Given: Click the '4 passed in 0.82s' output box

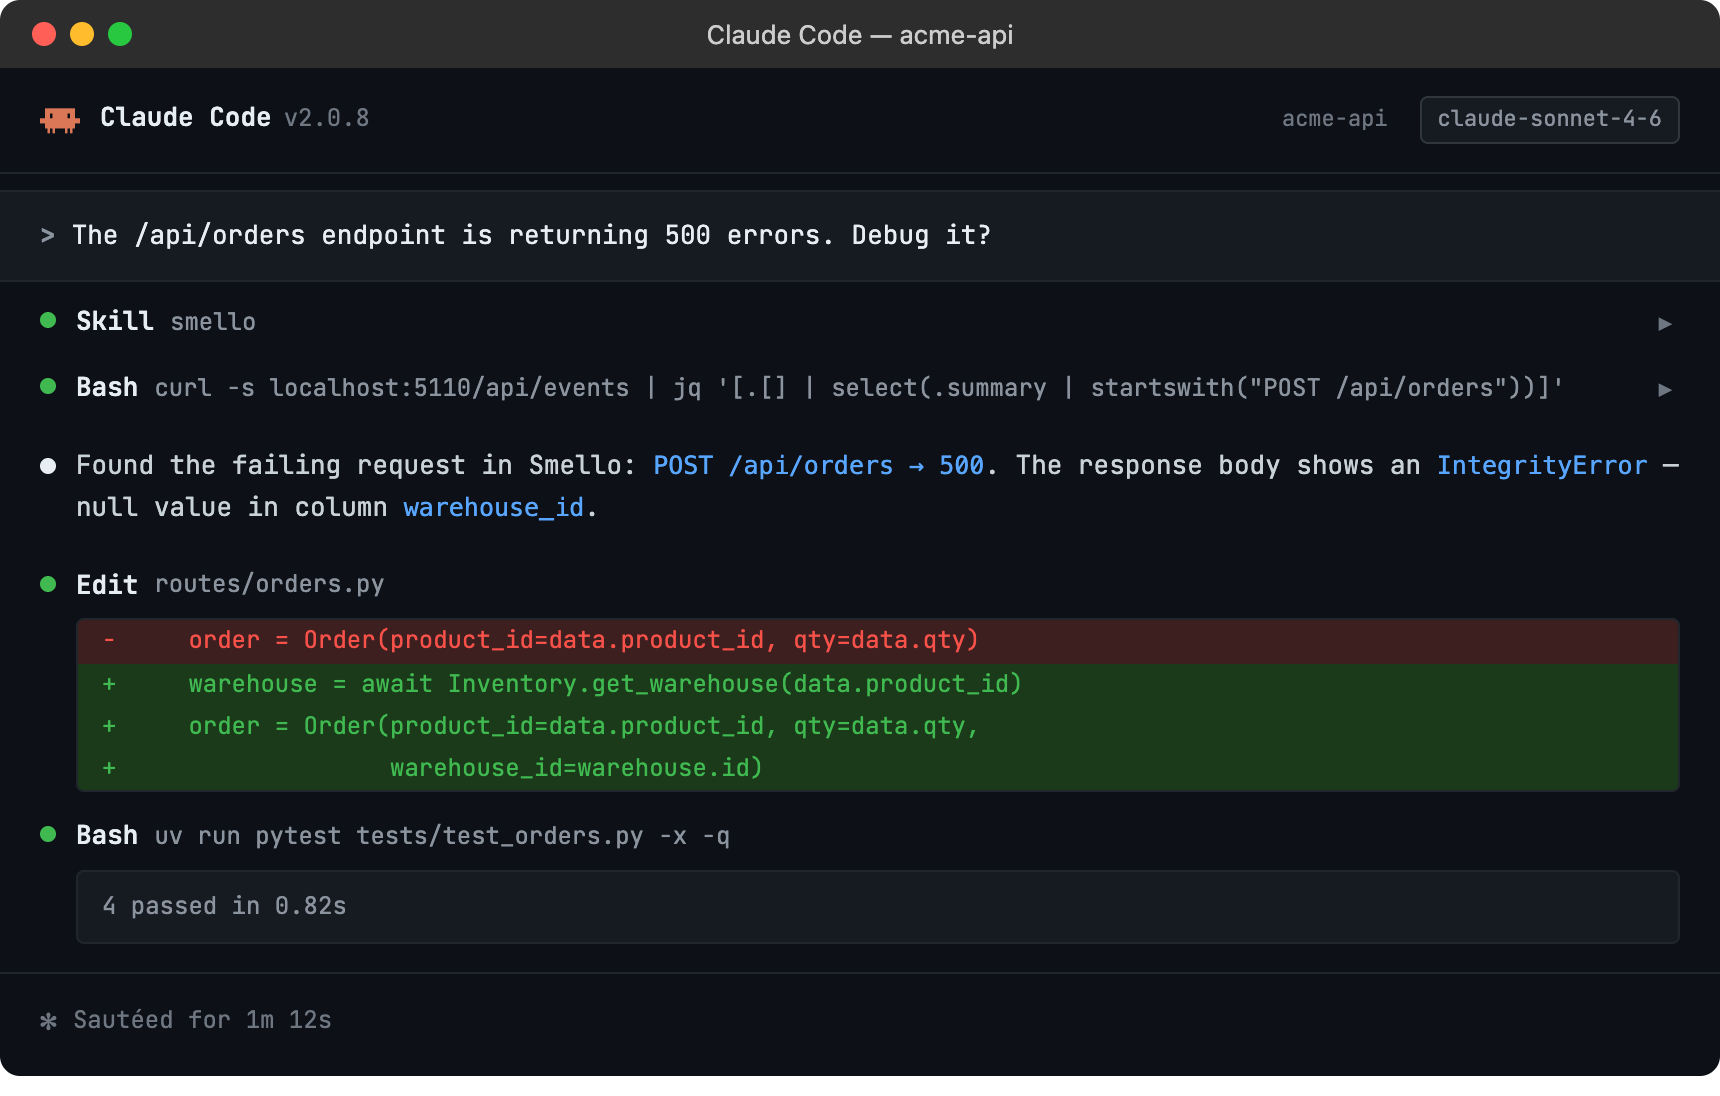Looking at the screenshot, I should pyautogui.click(x=878, y=907).
